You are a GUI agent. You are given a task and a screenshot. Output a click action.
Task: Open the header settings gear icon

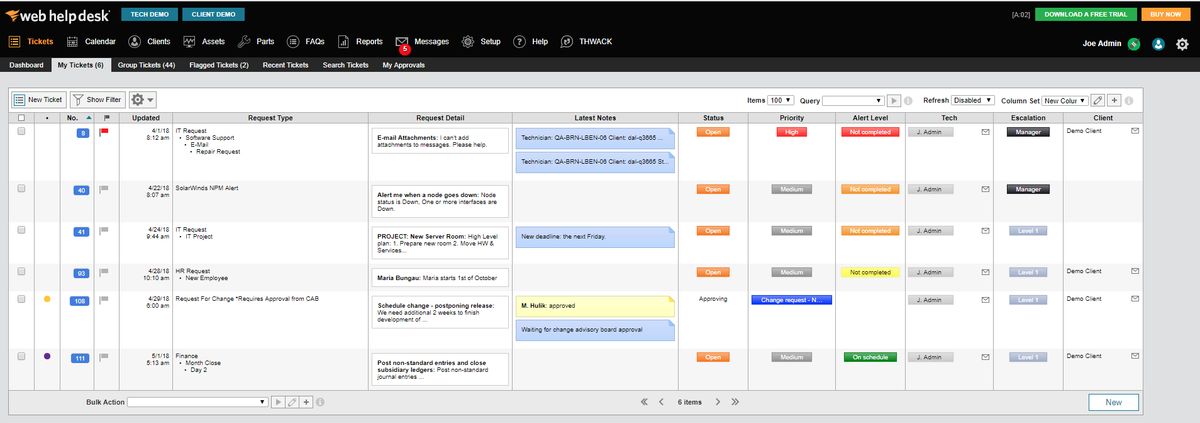pos(1182,44)
